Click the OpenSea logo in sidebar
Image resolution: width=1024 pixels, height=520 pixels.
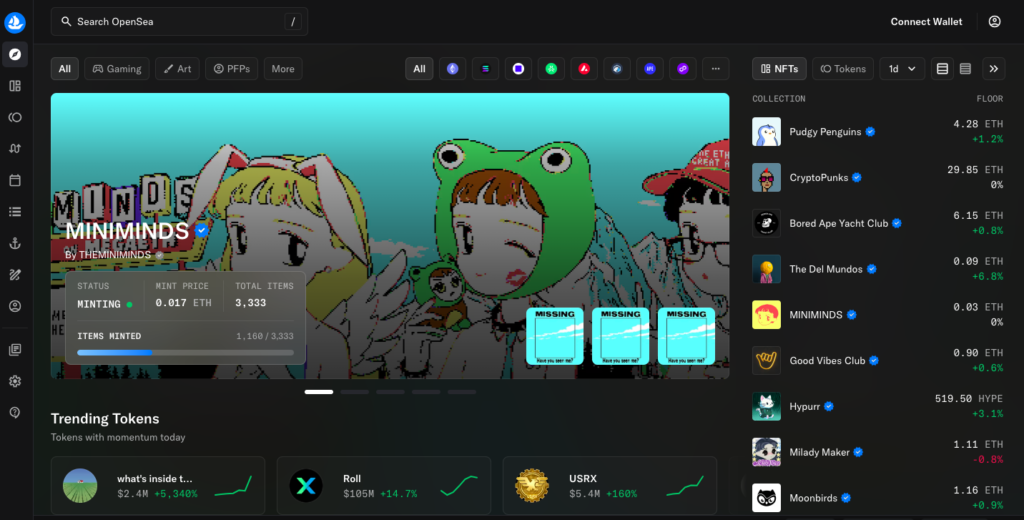pyautogui.click(x=15, y=21)
